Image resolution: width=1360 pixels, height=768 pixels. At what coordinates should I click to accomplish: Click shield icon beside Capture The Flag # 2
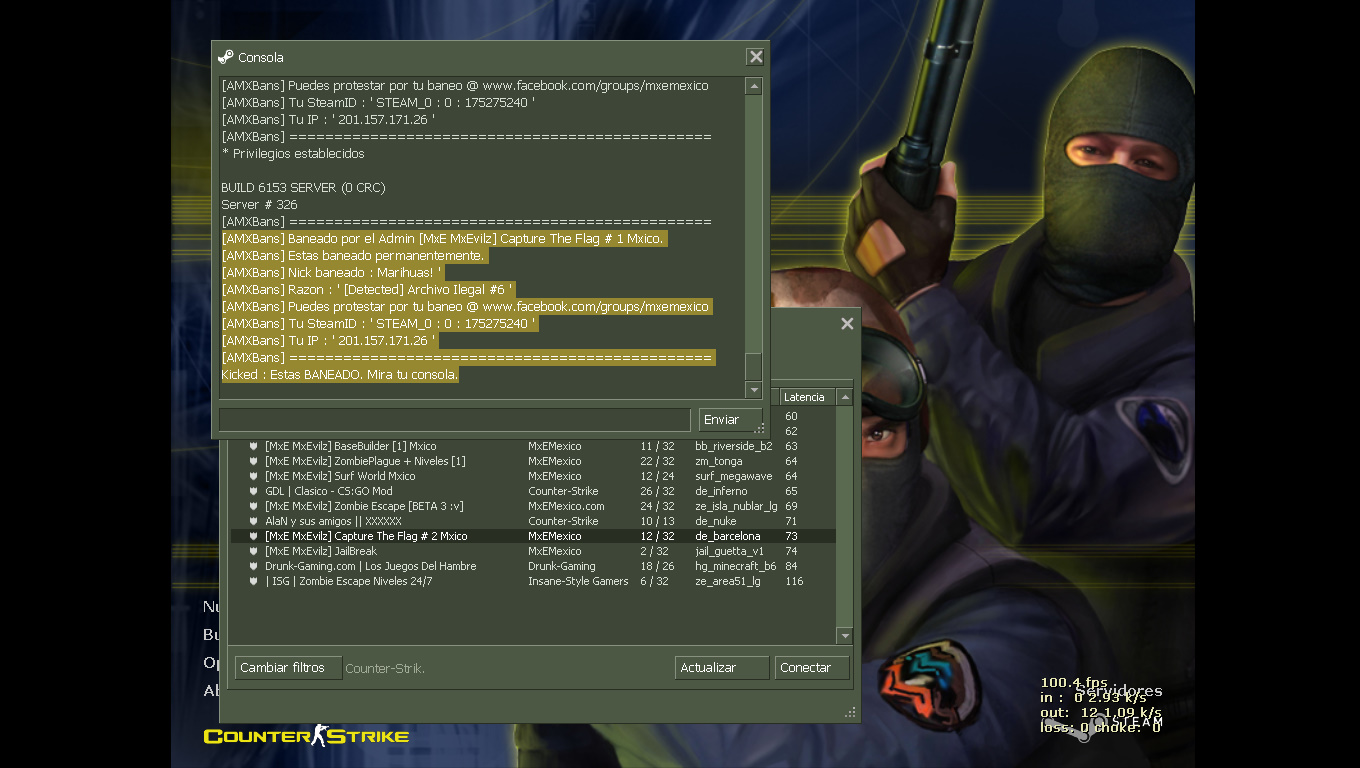click(x=254, y=536)
